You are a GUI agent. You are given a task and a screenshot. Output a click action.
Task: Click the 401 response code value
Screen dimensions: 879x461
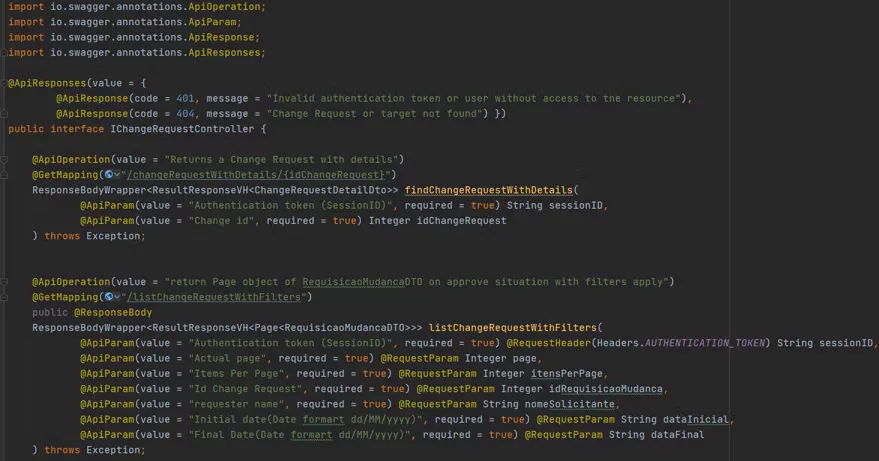click(185, 98)
